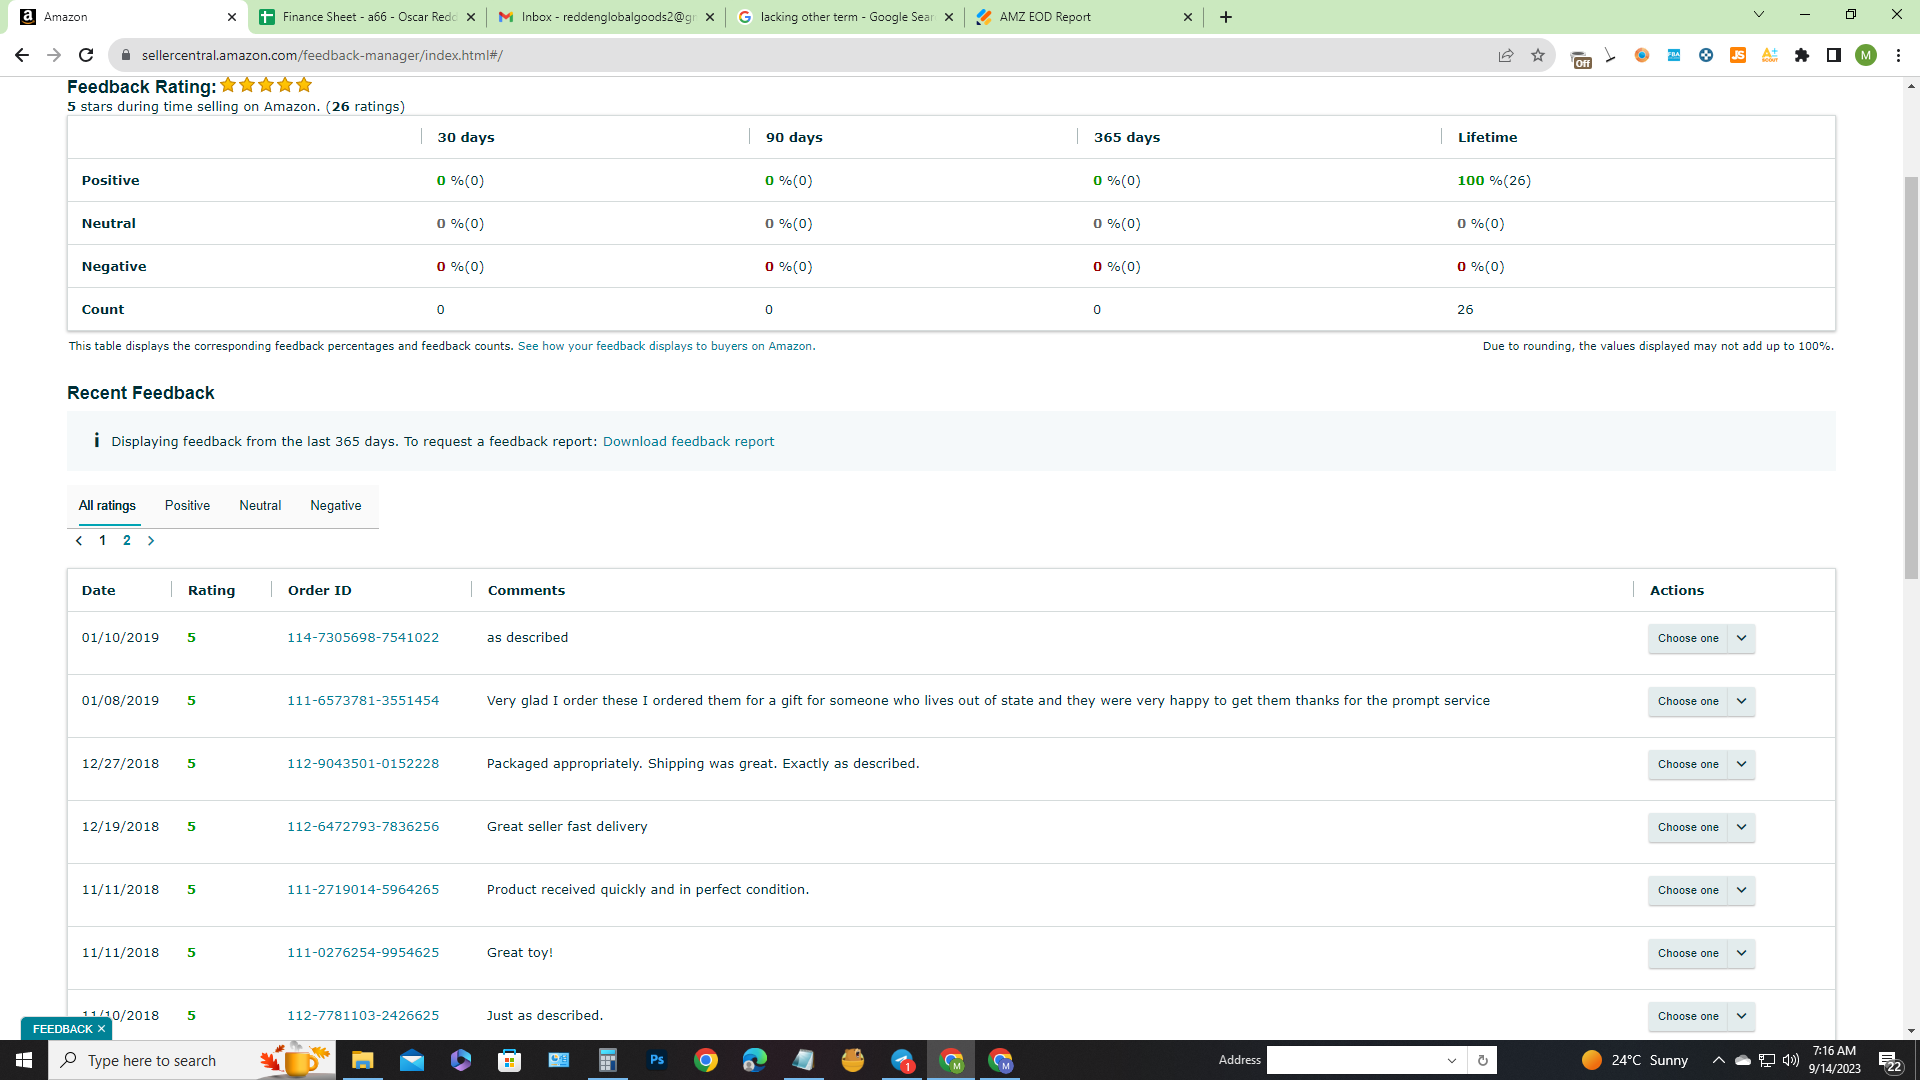Image resolution: width=1920 pixels, height=1080 pixels.
Task: Switch to Inbox Gmail browser tab
Action: pos(606,17)
